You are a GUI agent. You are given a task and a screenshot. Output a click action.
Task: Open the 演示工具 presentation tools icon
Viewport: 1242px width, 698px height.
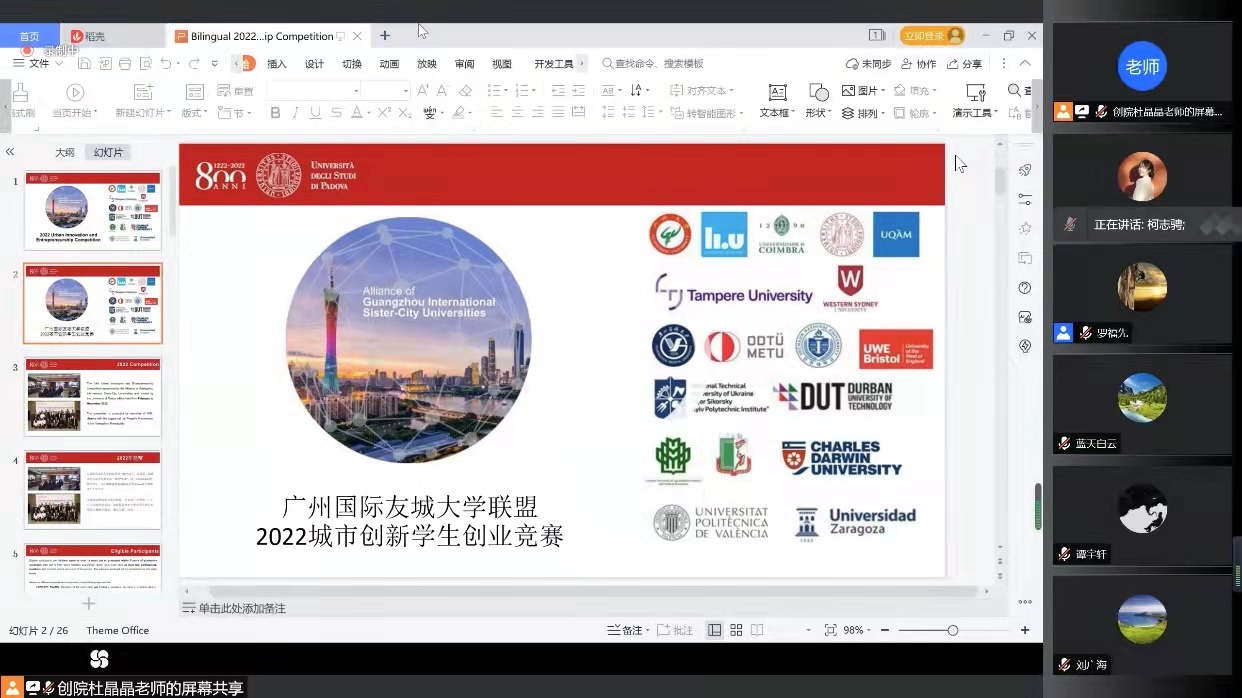[976, 92]
